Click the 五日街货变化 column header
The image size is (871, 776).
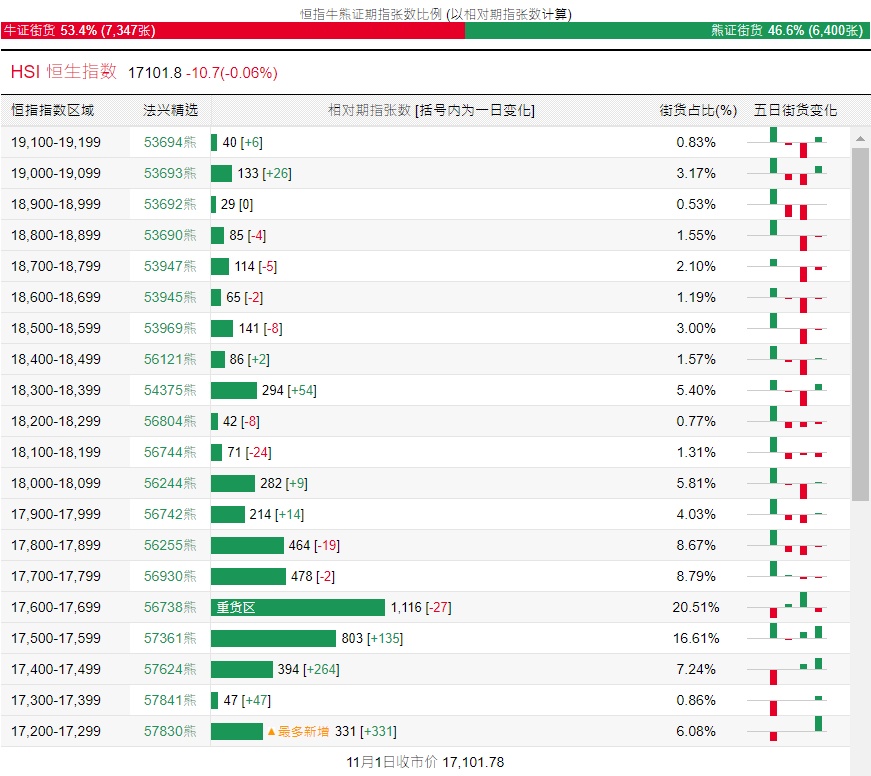[x=795, y=110]
